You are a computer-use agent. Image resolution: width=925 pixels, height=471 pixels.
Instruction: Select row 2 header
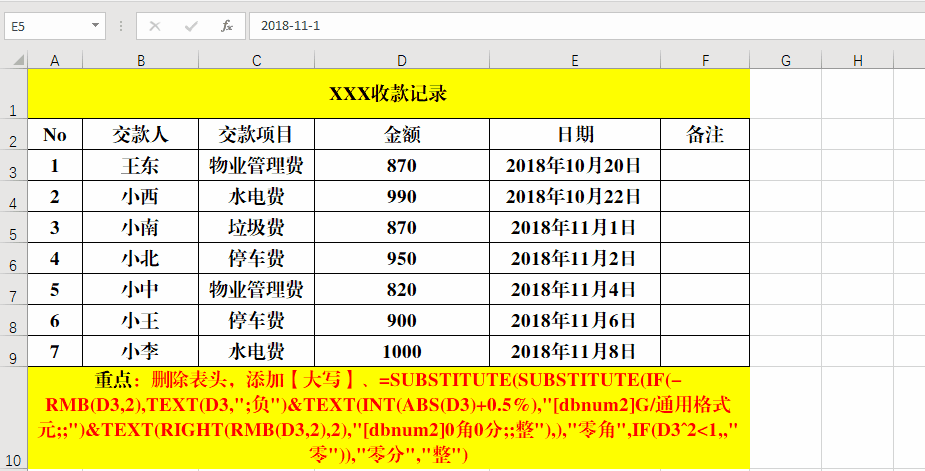point(14,134)
